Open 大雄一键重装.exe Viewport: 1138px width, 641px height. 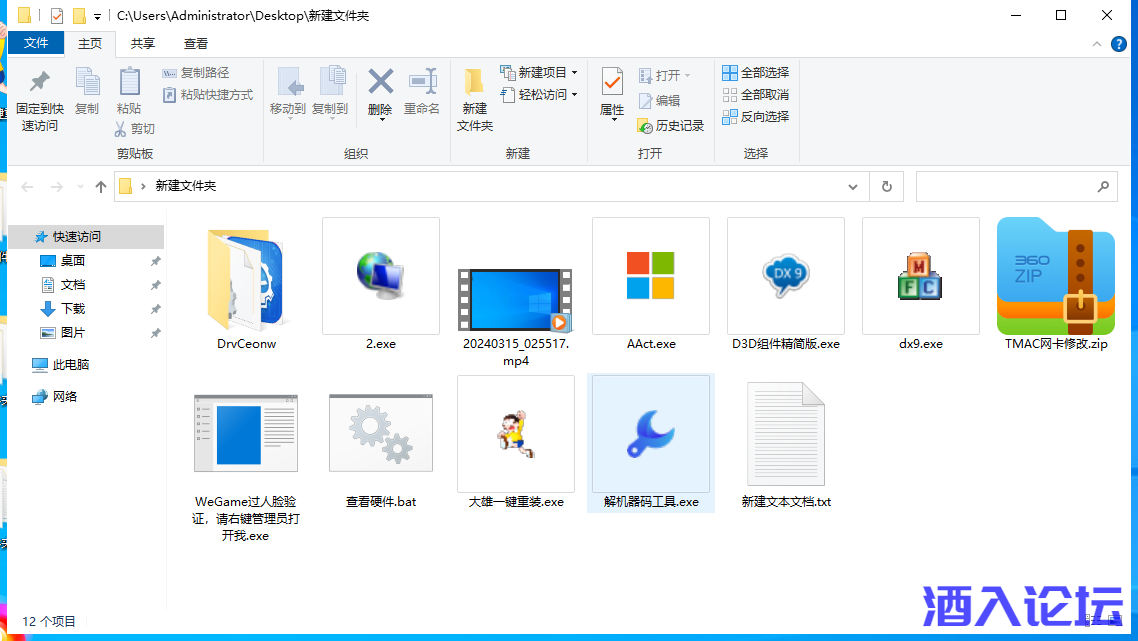[x=515, y=434]
